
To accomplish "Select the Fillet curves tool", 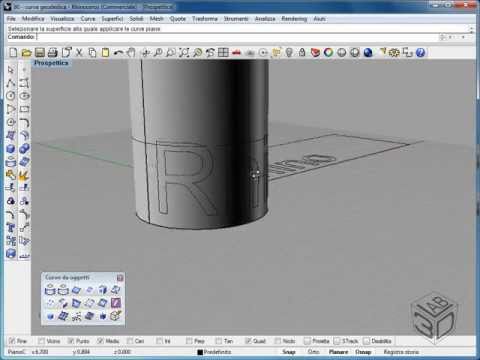I will [24, 122].
